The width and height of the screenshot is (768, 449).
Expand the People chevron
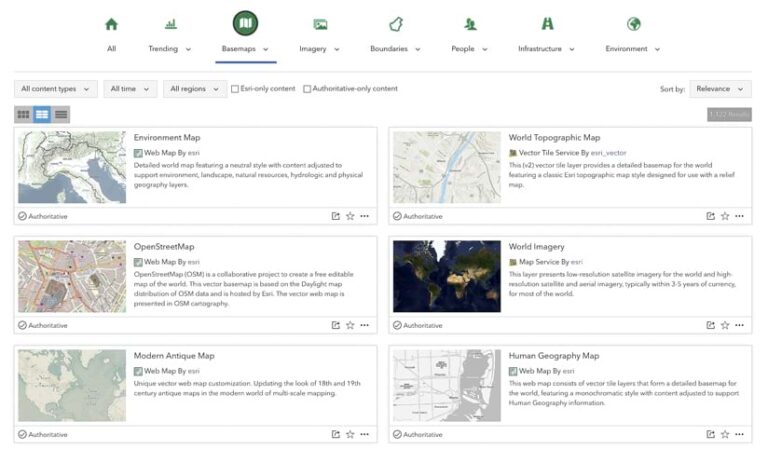[484, 49]
